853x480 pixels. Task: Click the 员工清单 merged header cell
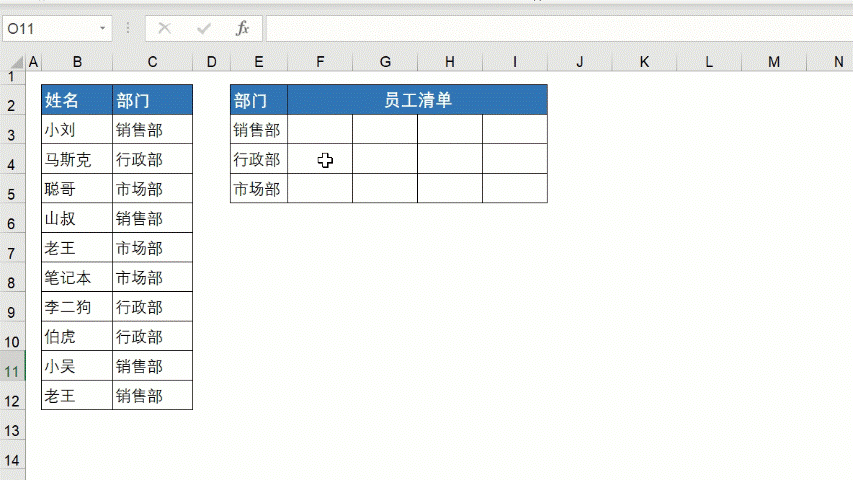pyautogui.click(x=417, y=100)
